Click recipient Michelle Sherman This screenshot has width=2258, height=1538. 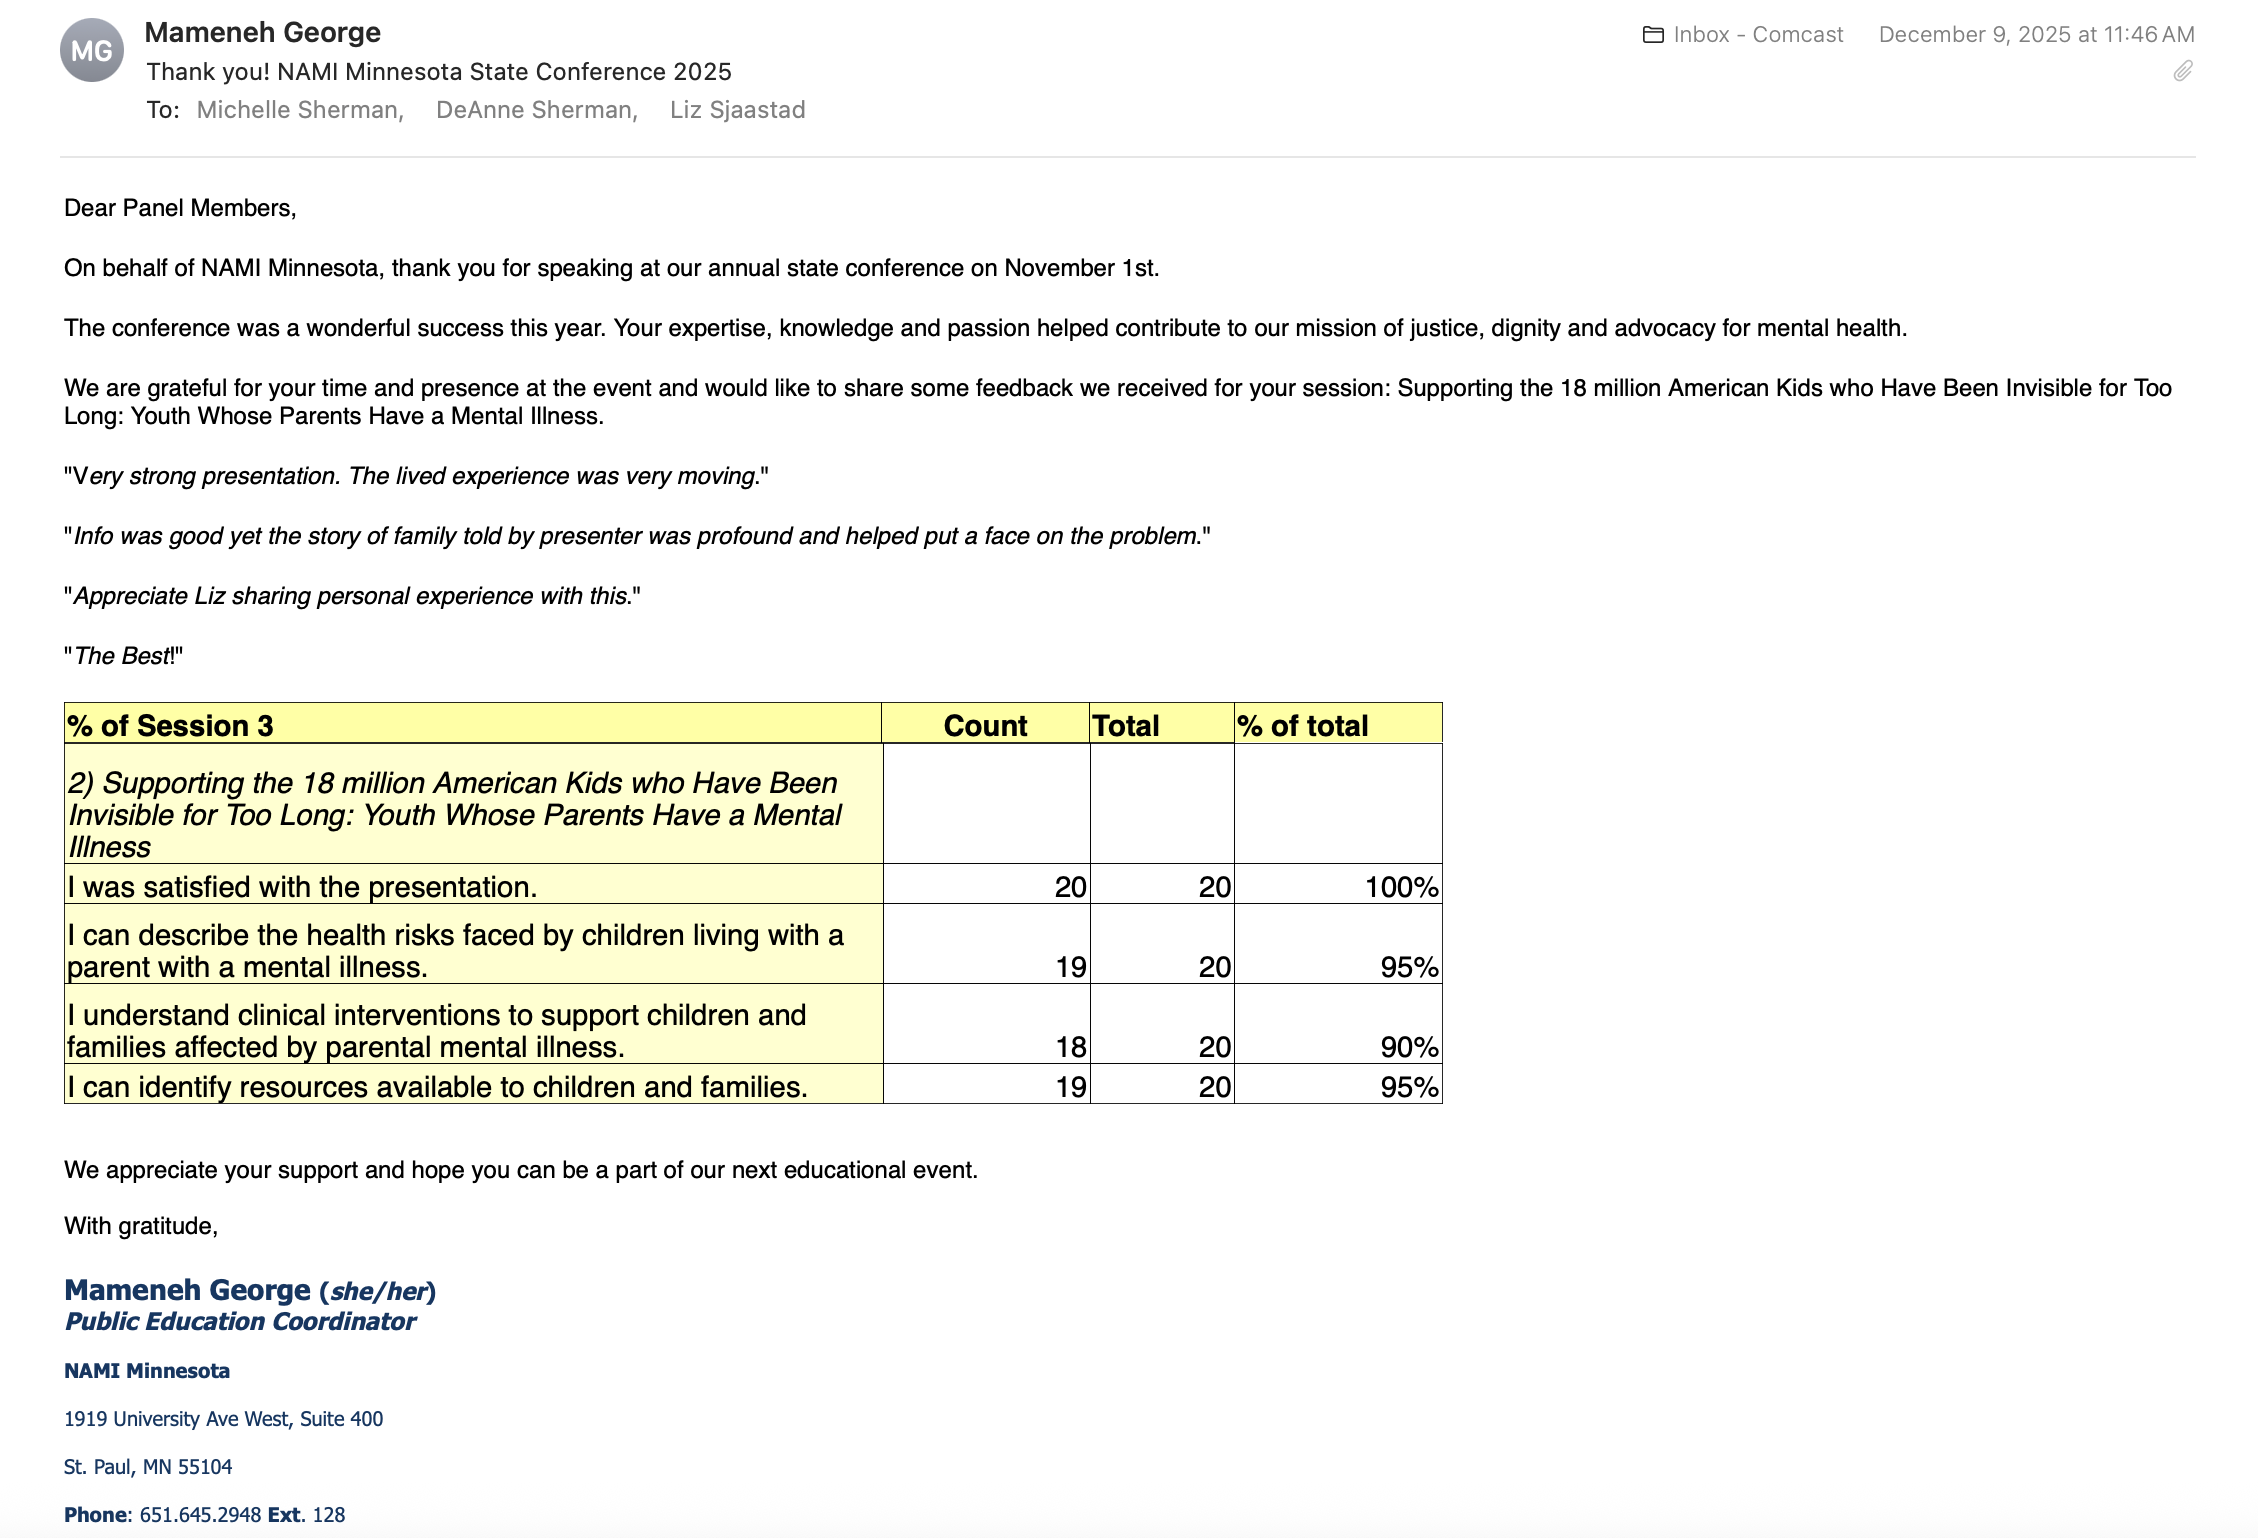pyautogui.click(x=299, y=110)
